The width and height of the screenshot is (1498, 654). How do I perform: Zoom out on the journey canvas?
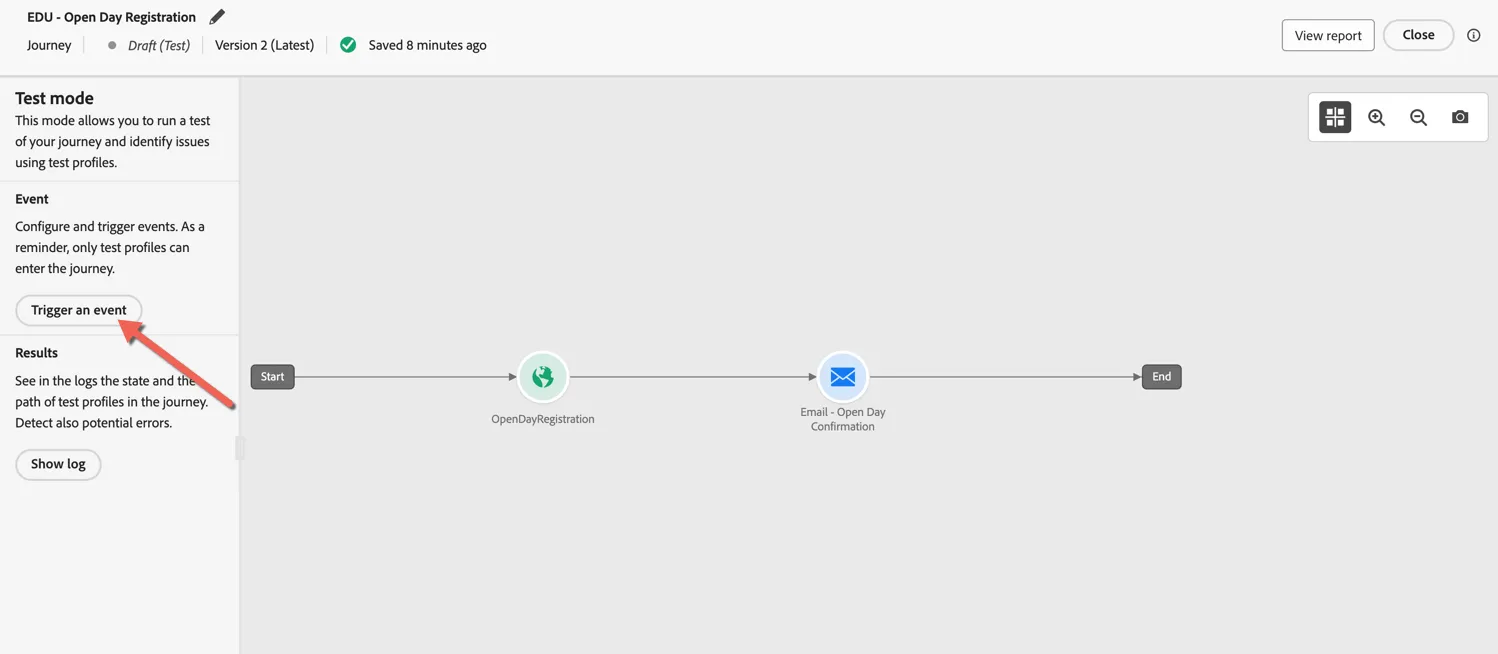(1418, 117)
